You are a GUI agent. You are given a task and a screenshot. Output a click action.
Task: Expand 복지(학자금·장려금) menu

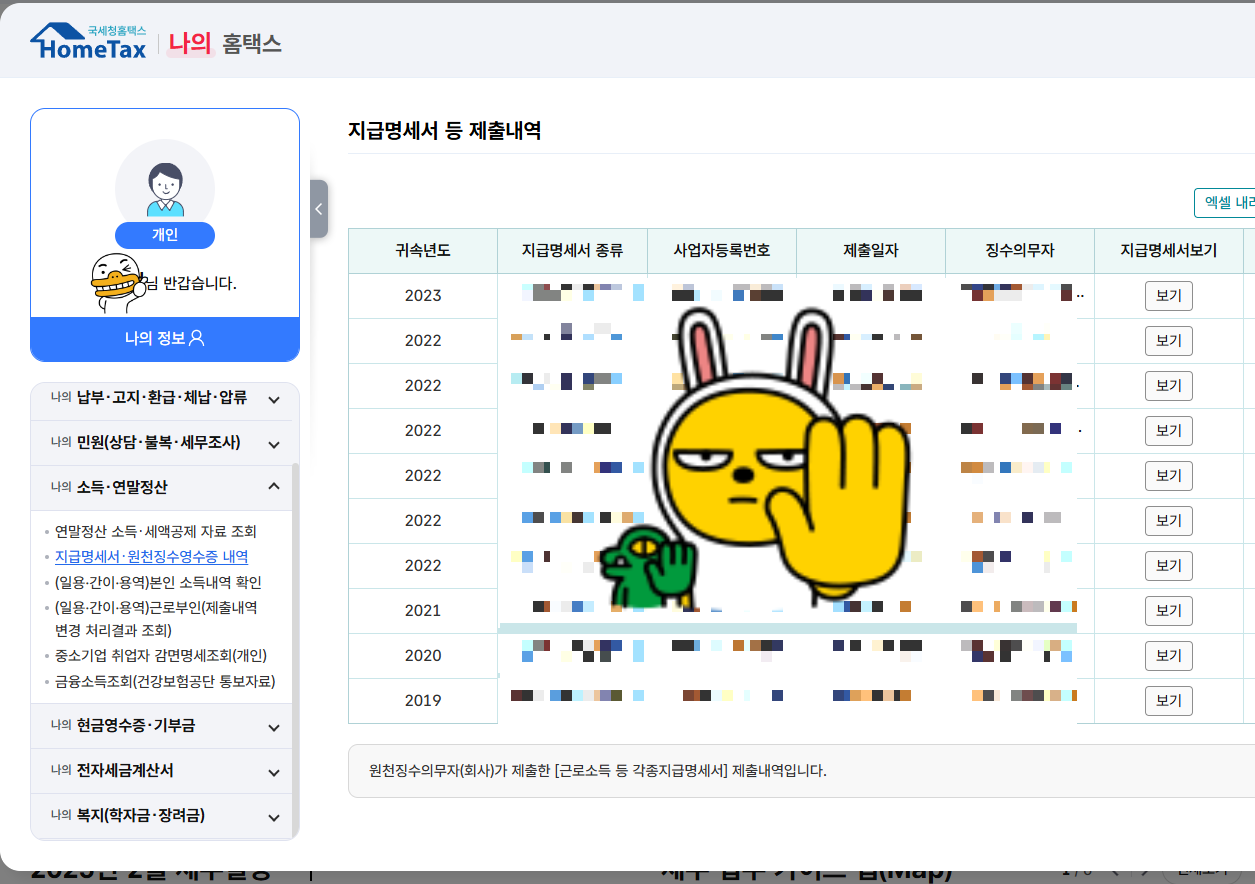pos(162,816)
